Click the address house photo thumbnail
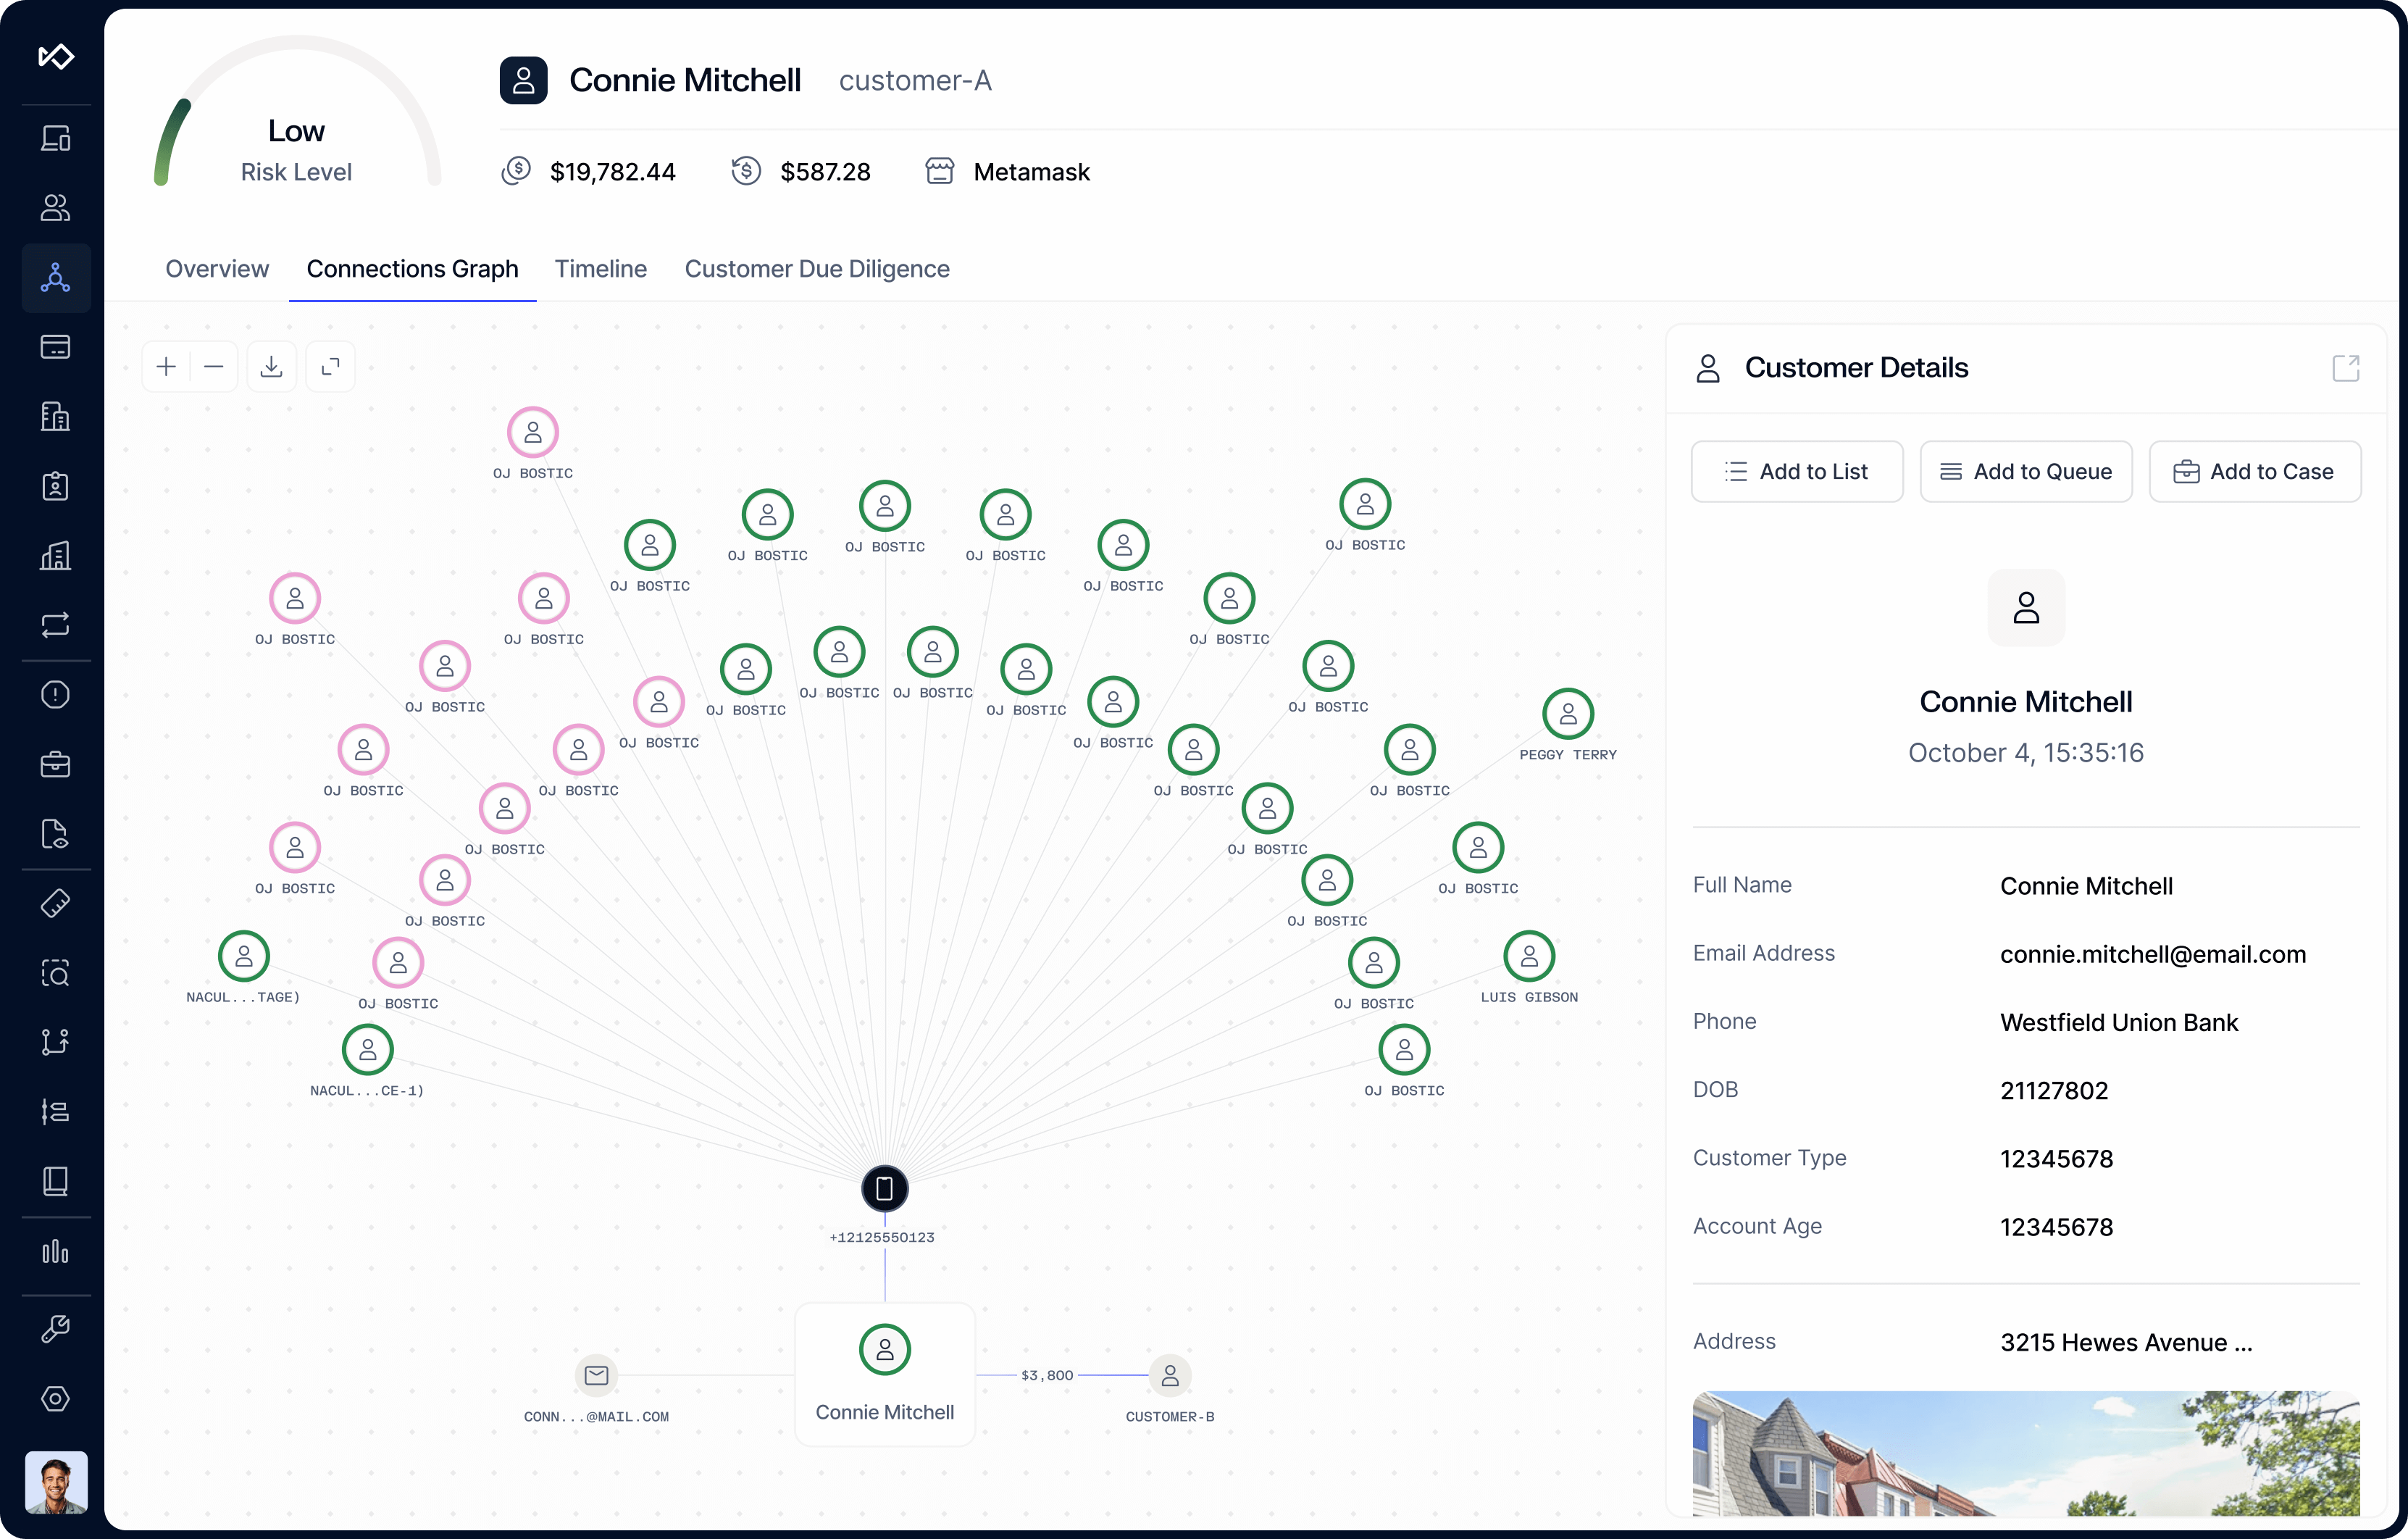This screenshot has height=1539, width=2408. click(x=2025, y=1453)
